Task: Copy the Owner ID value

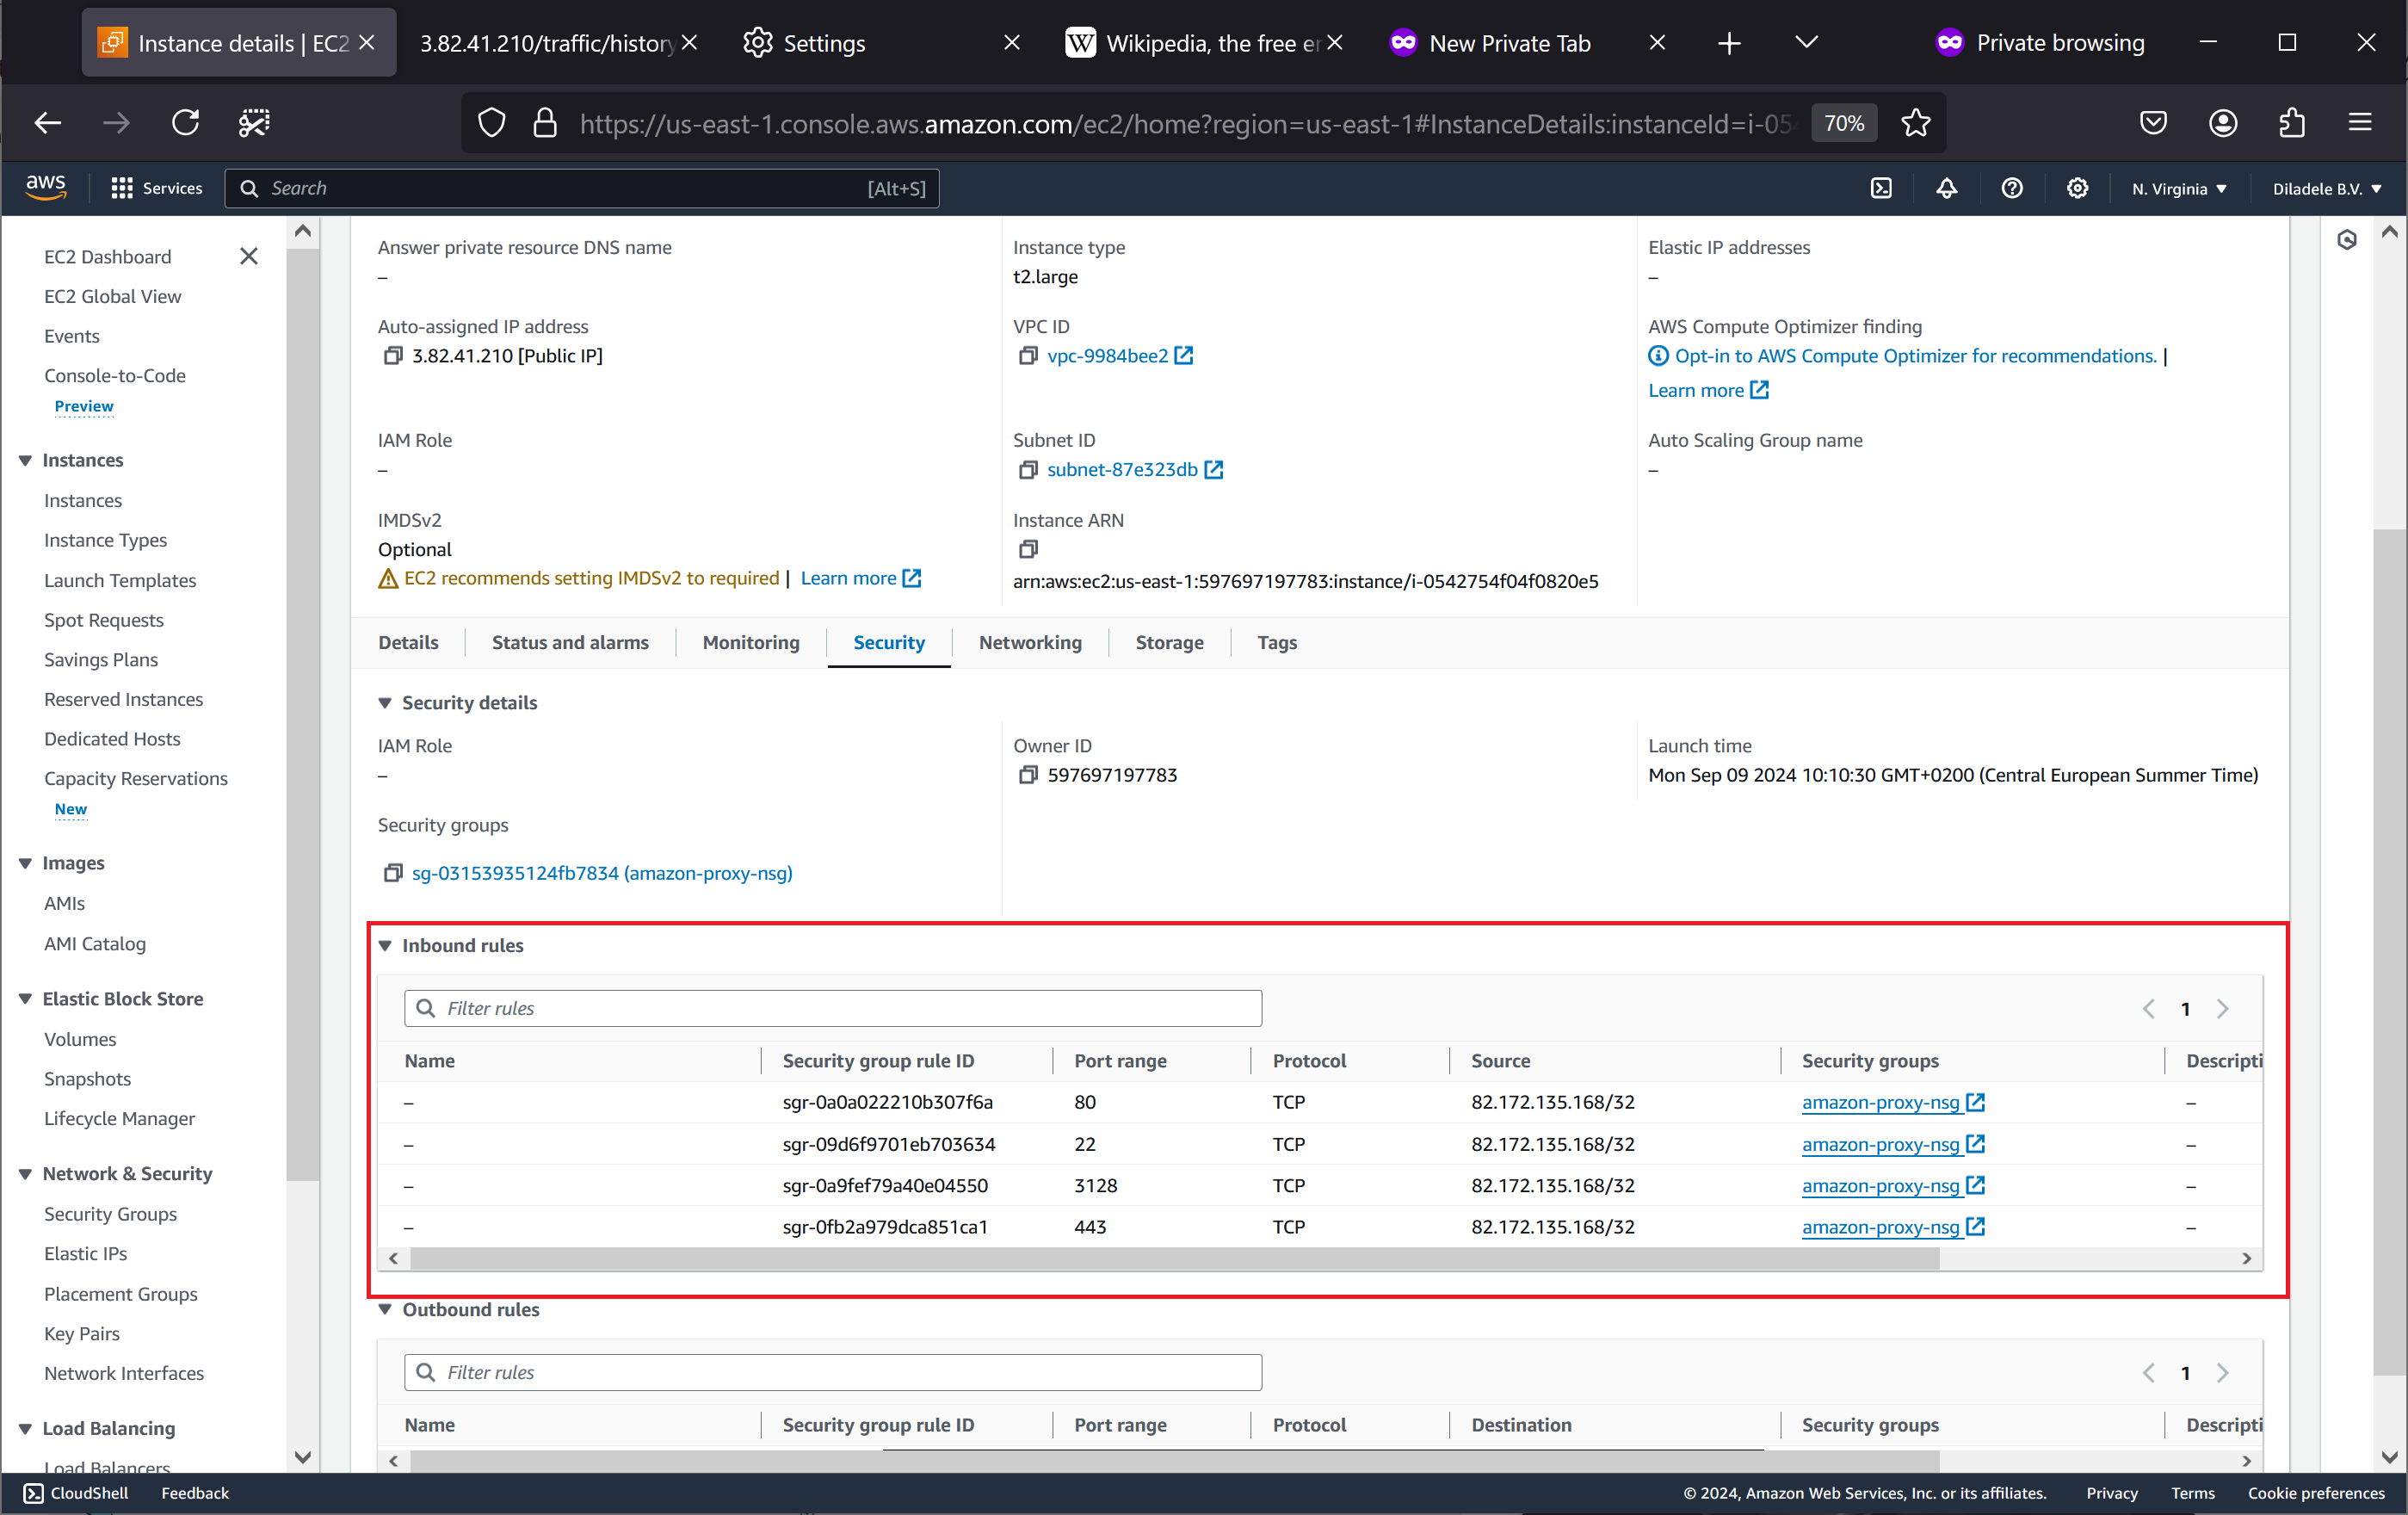Action: click(1028, 775)
